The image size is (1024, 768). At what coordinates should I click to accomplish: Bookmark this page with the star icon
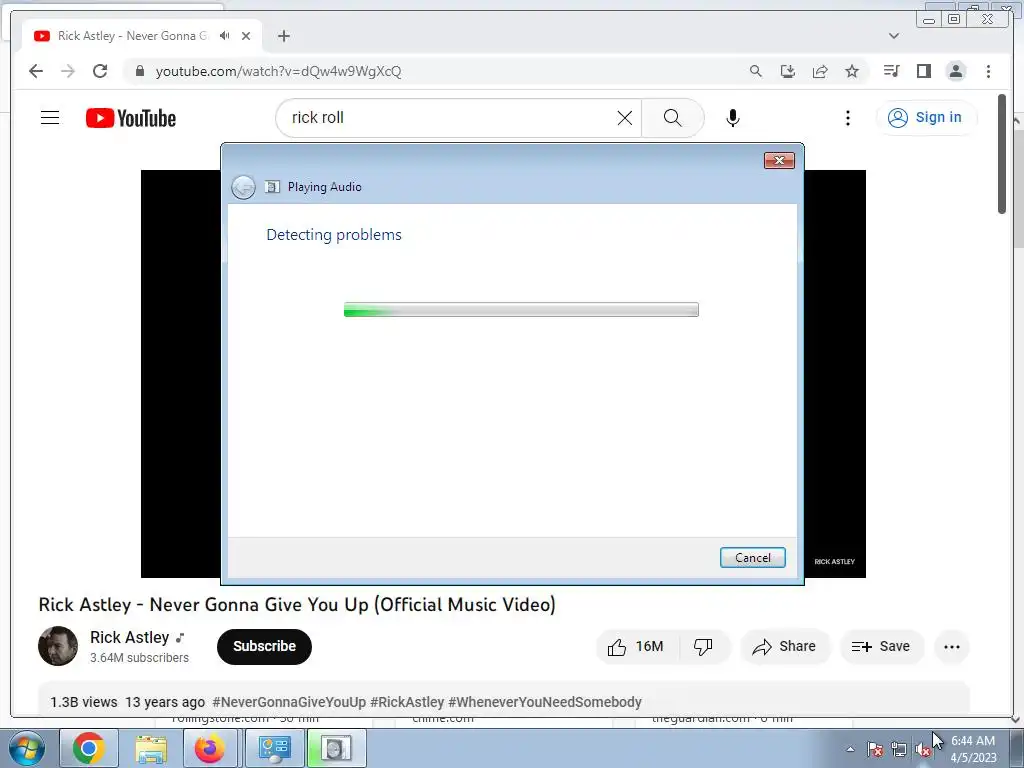point(852,71)
